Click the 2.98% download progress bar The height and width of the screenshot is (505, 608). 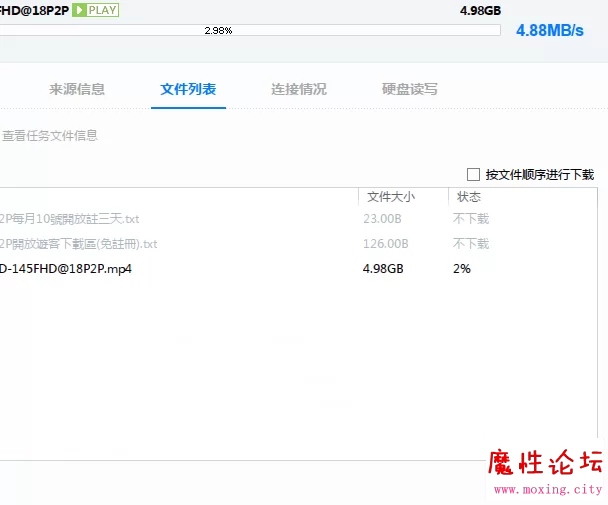(250, 30)
